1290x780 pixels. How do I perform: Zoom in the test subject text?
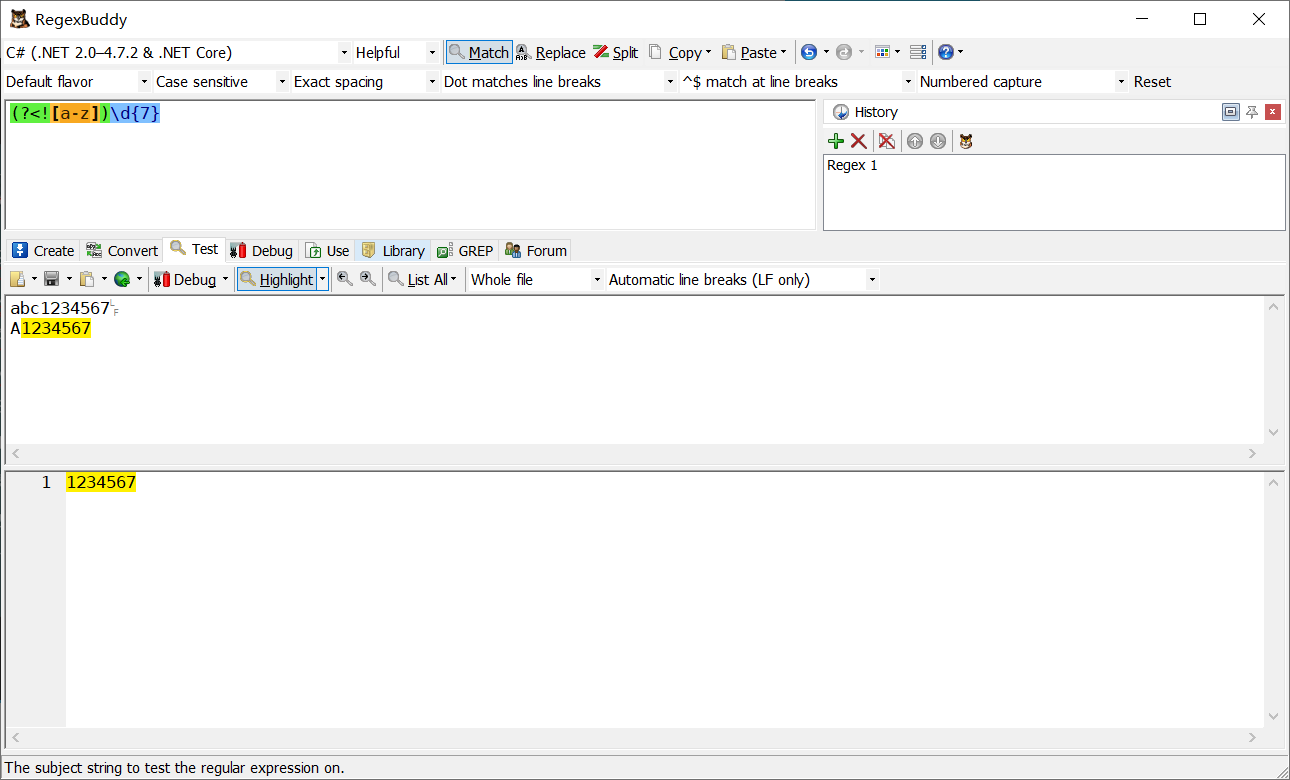368,279
